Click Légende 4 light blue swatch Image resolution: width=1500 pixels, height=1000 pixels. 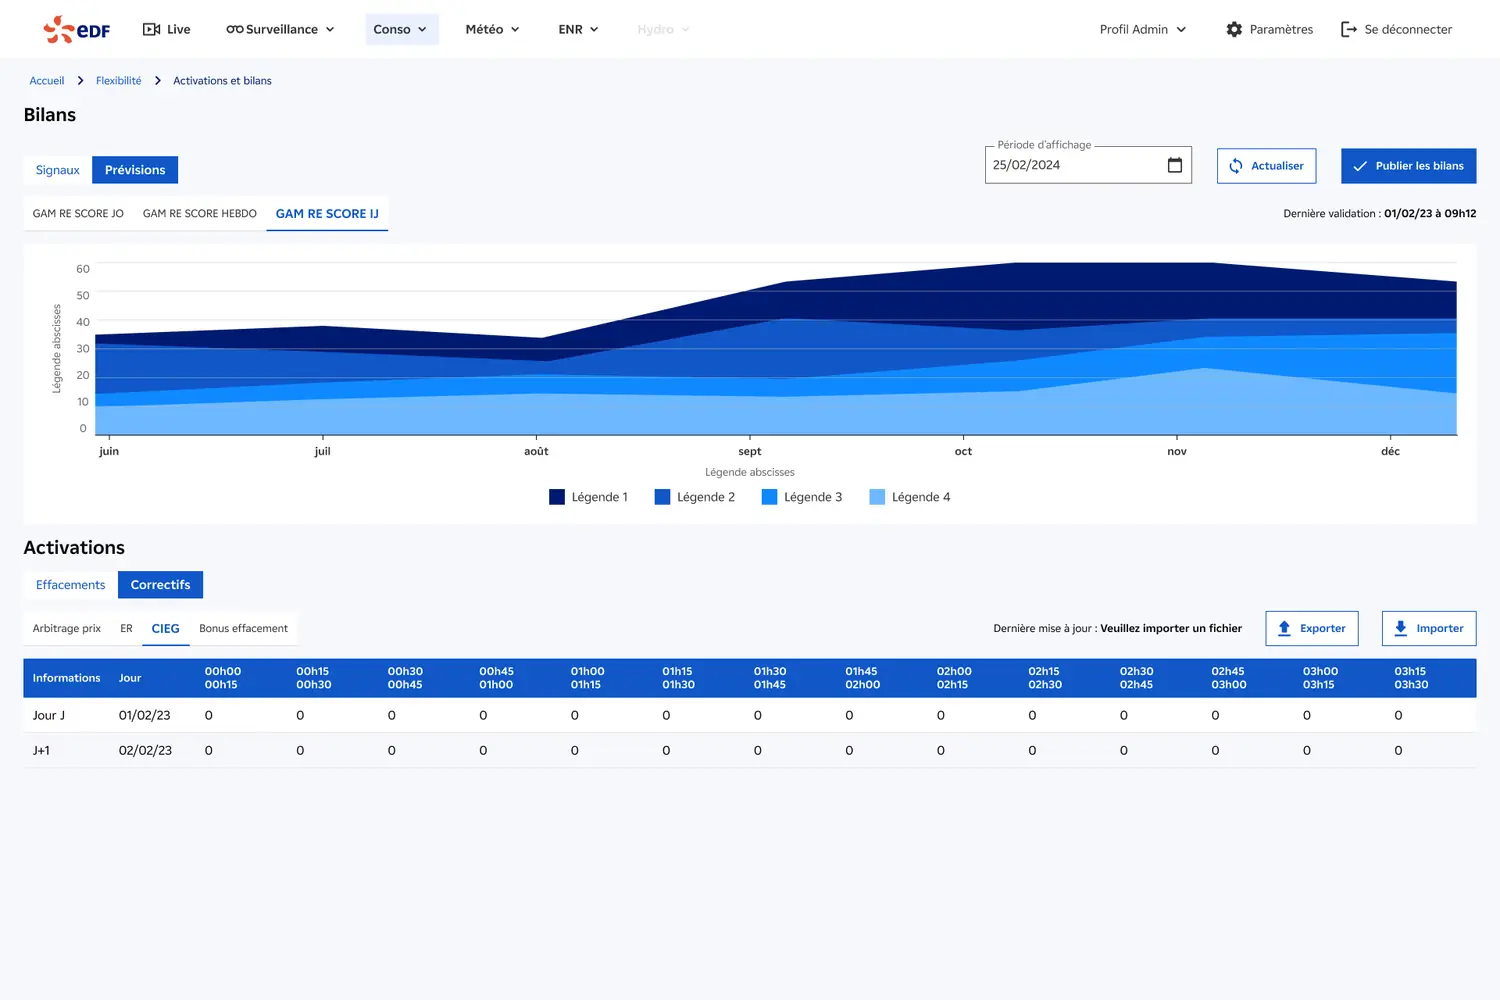point(877,497)
